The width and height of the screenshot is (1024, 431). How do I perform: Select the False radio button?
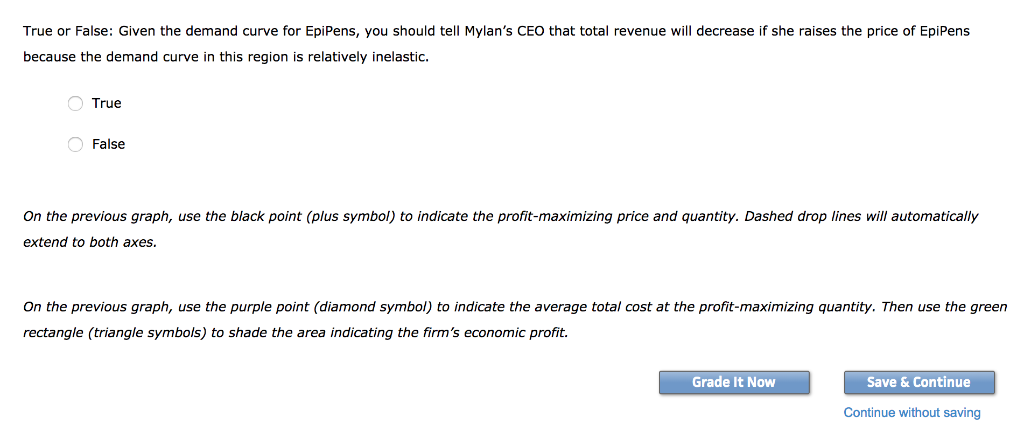tap(75, 144)
